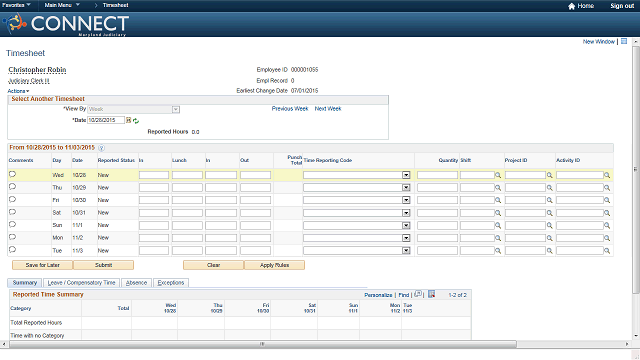Click Personalize in Reported Time Summary
Image resolution: width=640 pixels, height=360 pixels.
pos(378,295)
